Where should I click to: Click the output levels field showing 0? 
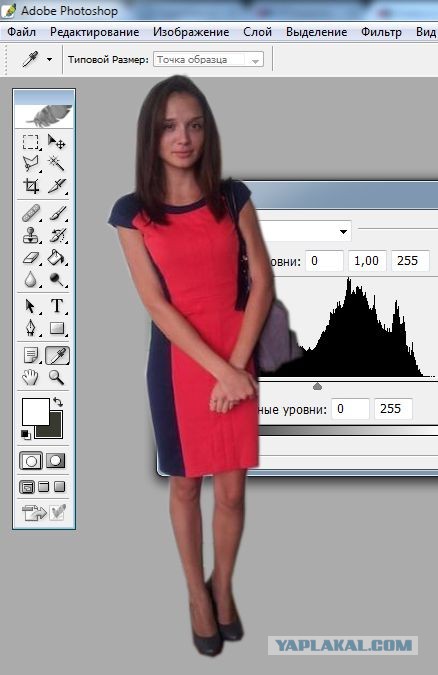click(x=350, y=409)
